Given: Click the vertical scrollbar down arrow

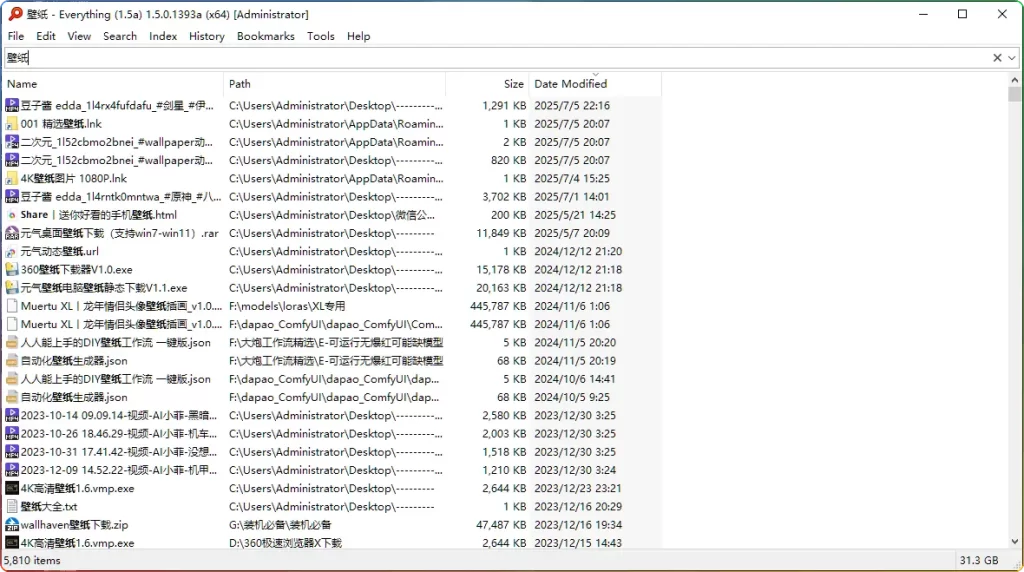Looking at the screenshot, I should point(1014,541).
